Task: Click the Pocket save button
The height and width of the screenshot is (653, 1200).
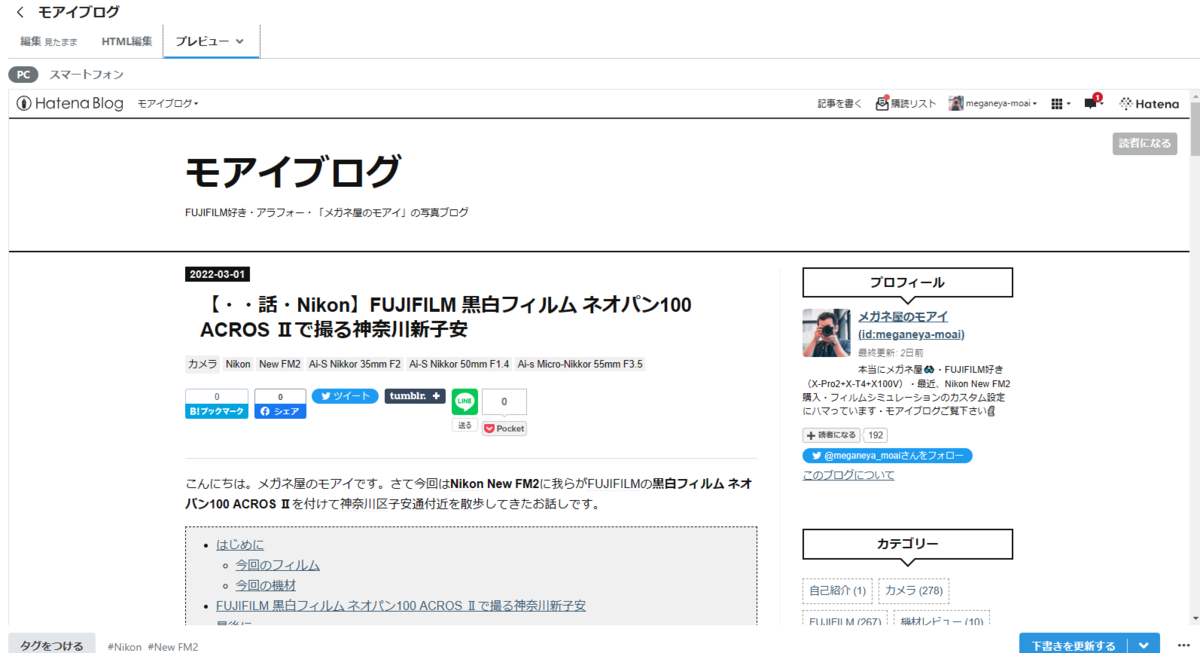Action: tap(504, 428)
